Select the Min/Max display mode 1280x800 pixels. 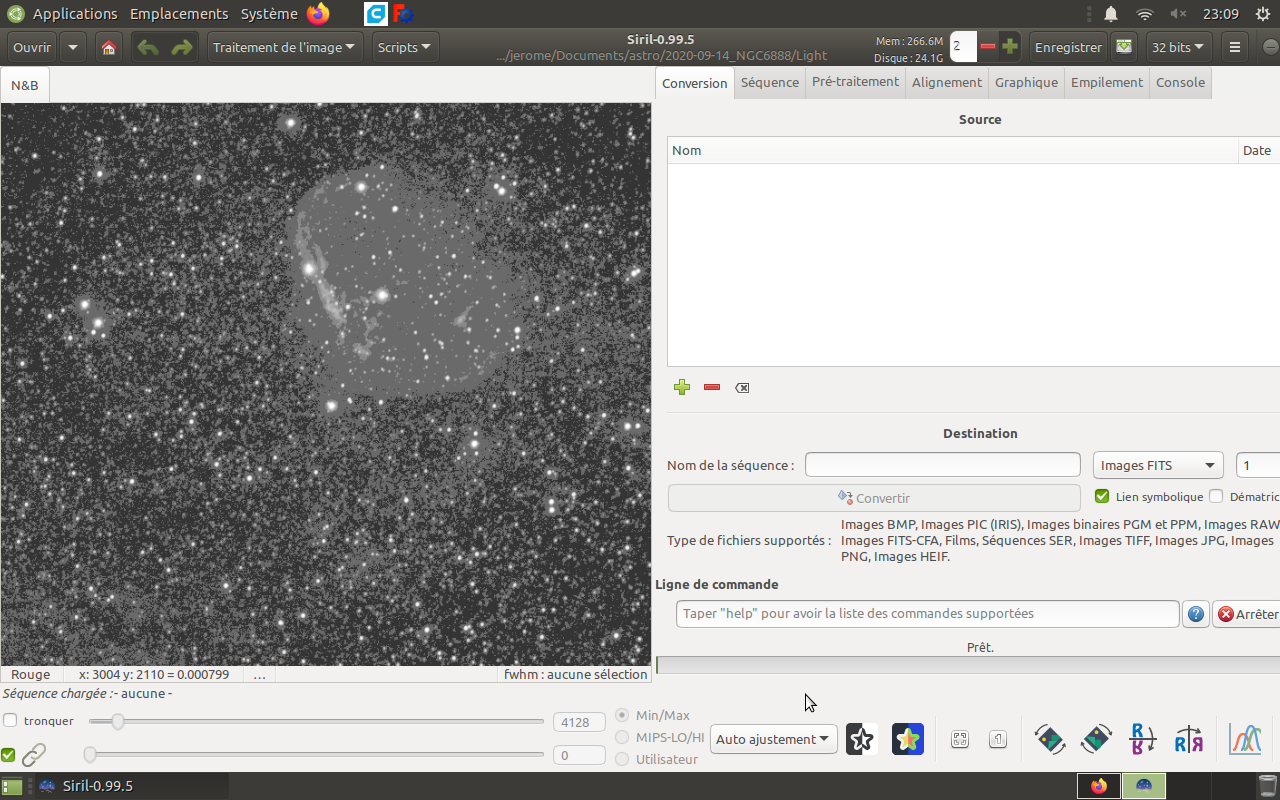pos(622,715)
